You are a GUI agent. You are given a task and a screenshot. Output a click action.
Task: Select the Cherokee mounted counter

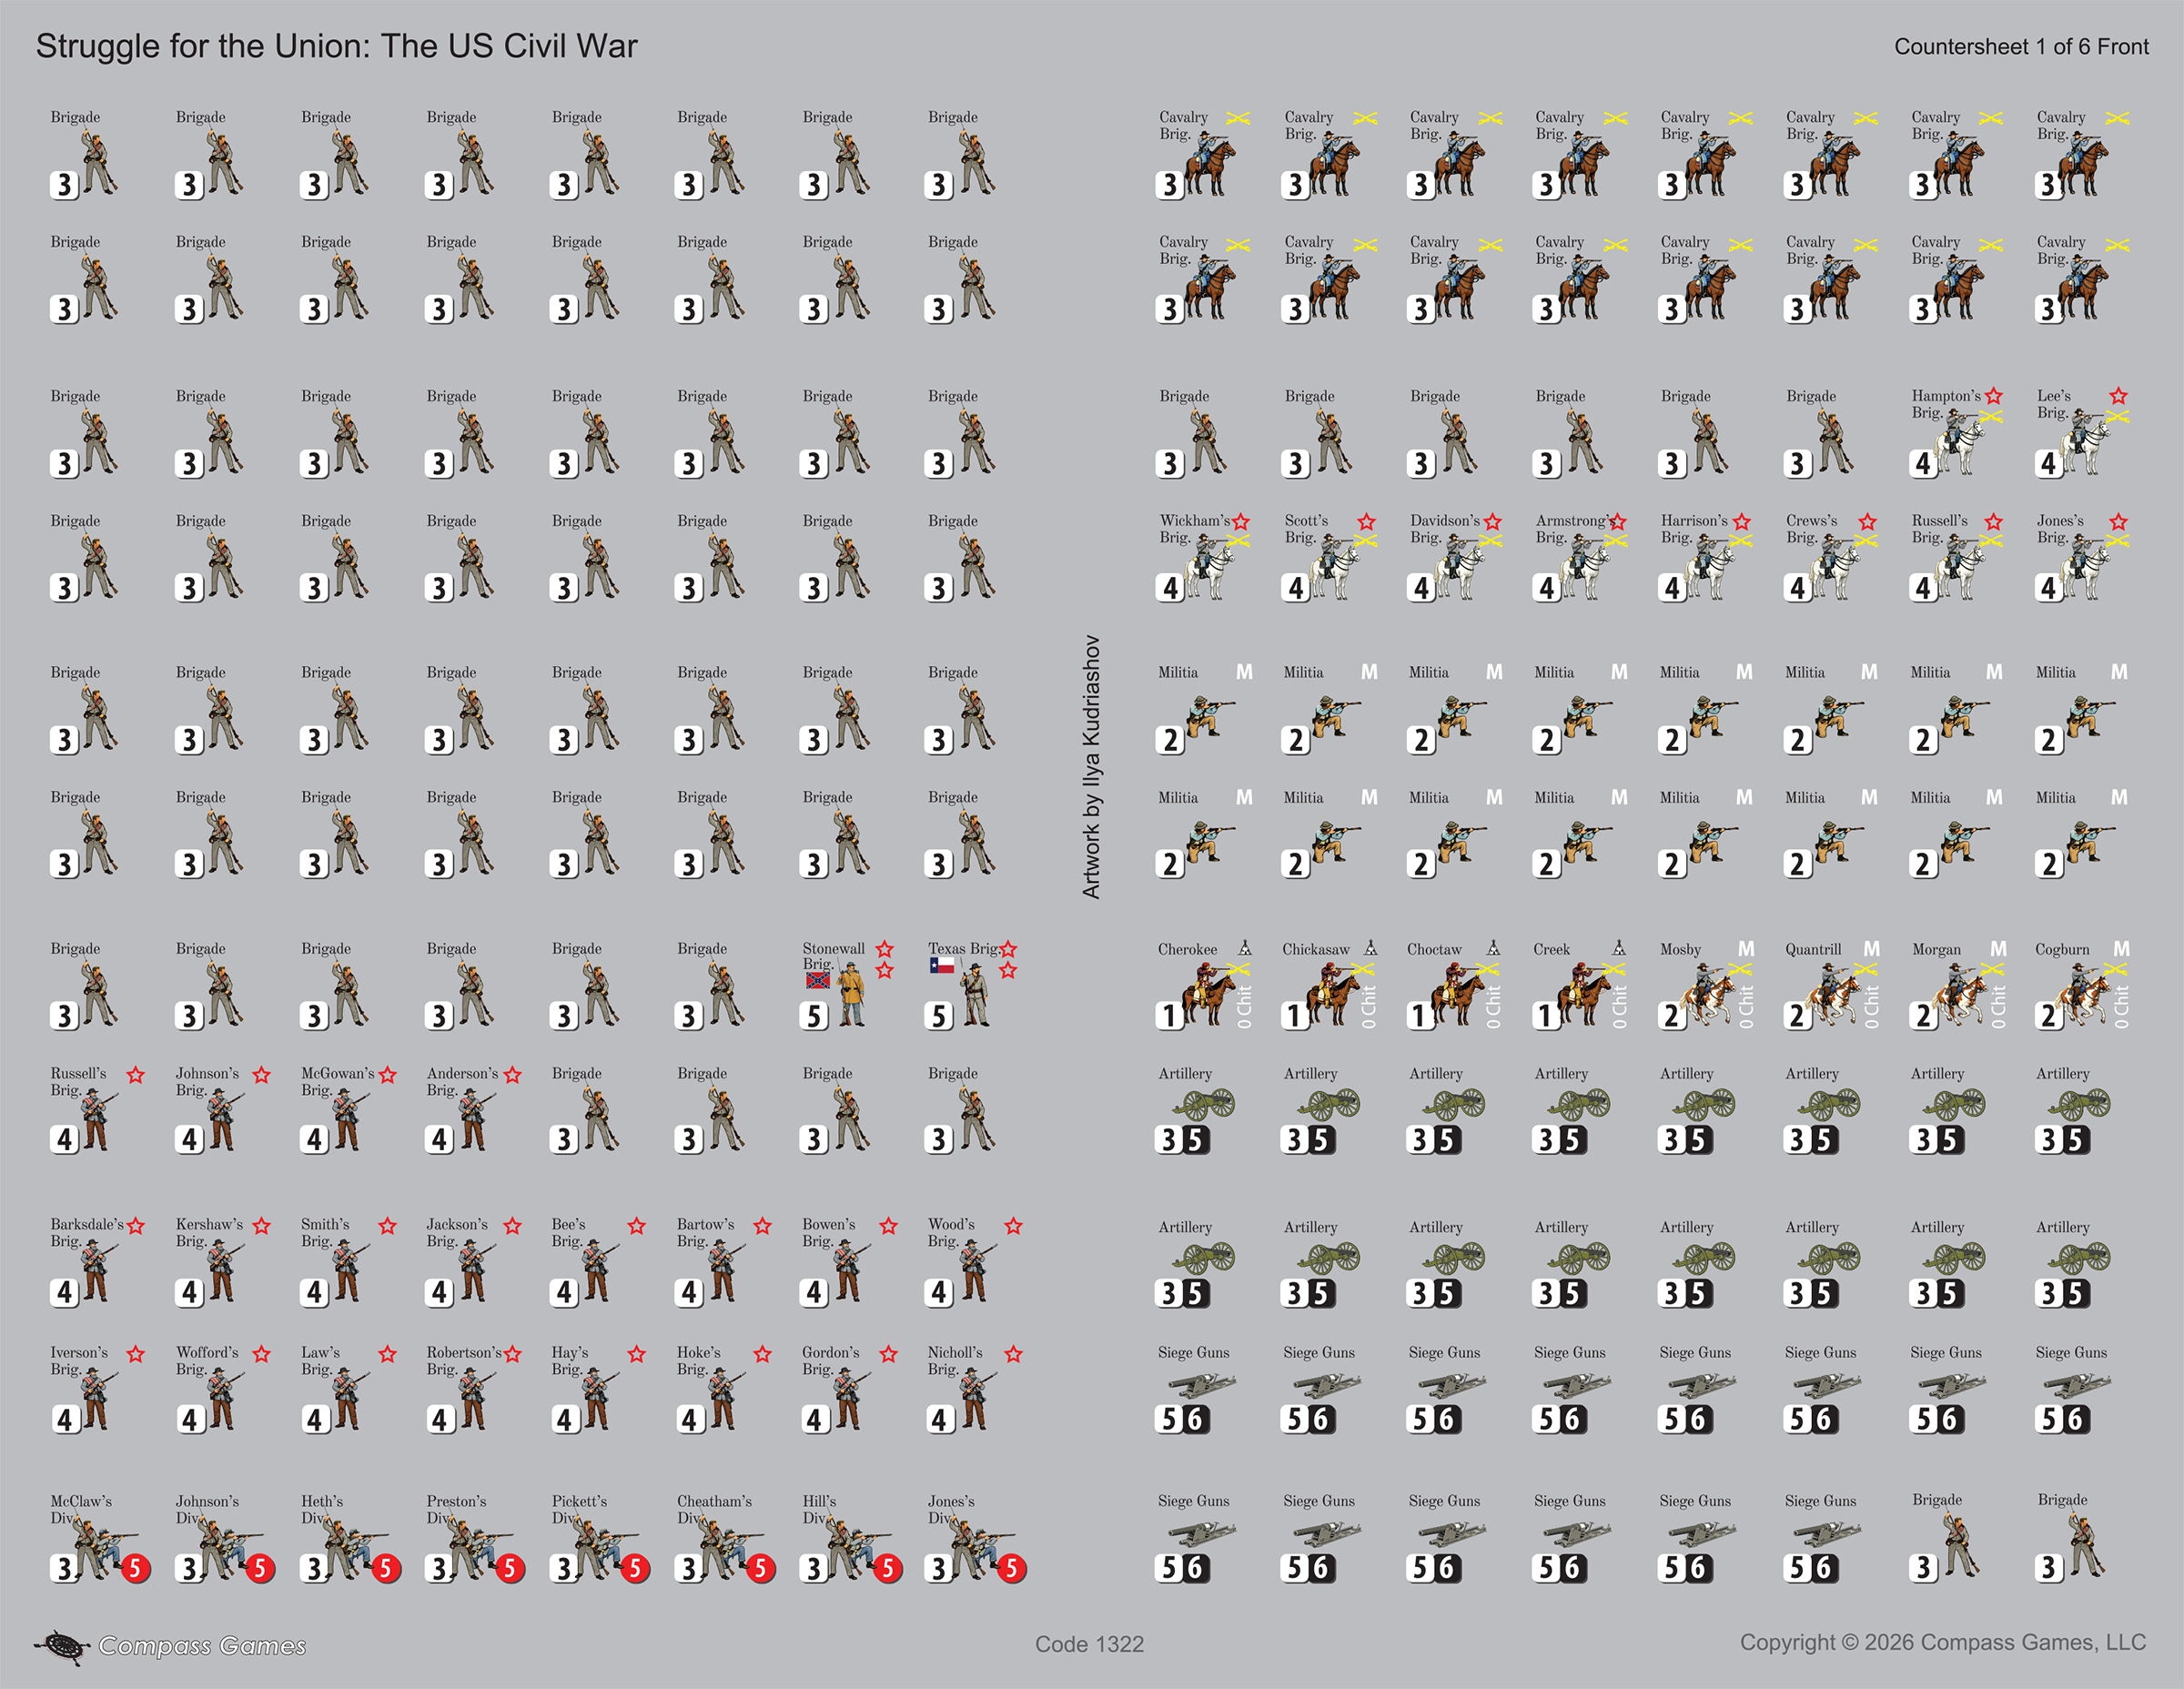point(1205,985)
